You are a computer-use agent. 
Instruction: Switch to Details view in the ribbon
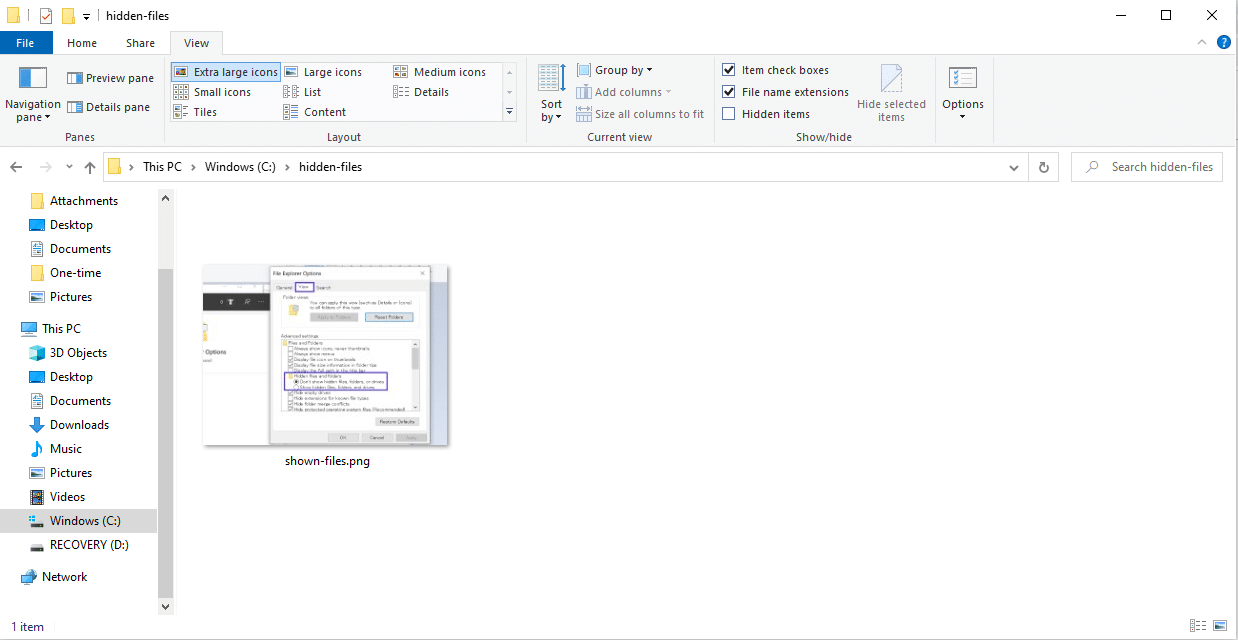point(431,91)
